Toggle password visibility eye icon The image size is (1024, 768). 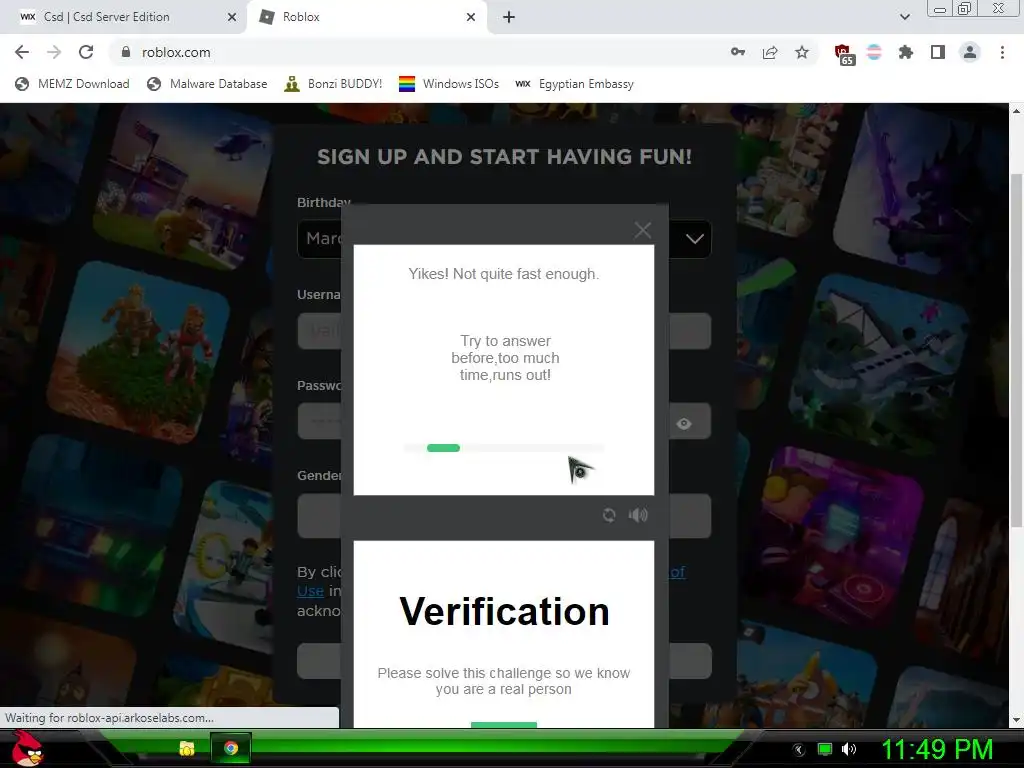tap(684, 424)
